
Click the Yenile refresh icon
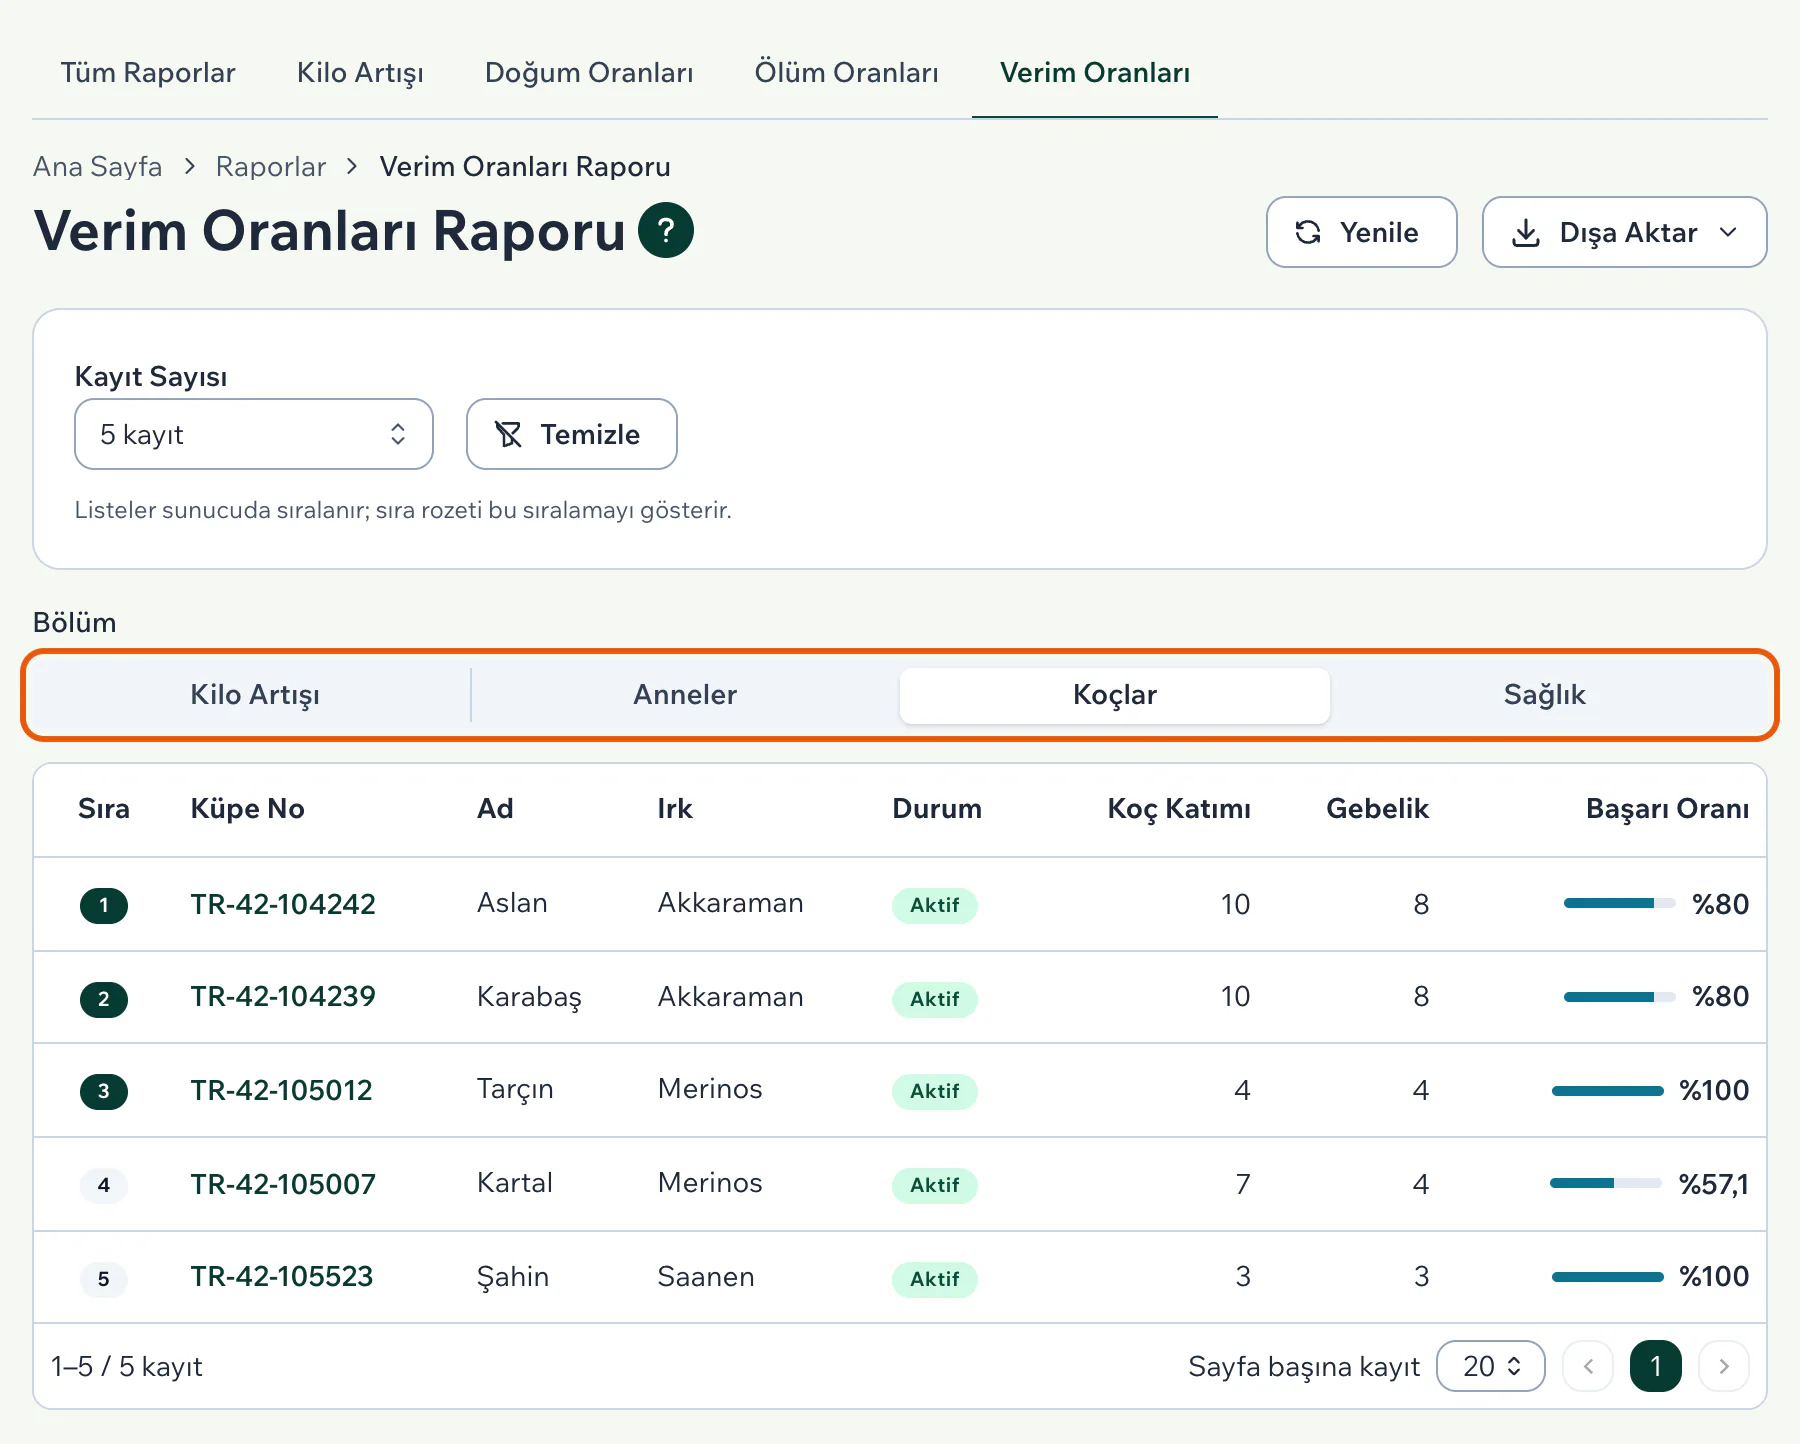point(1308,232)
